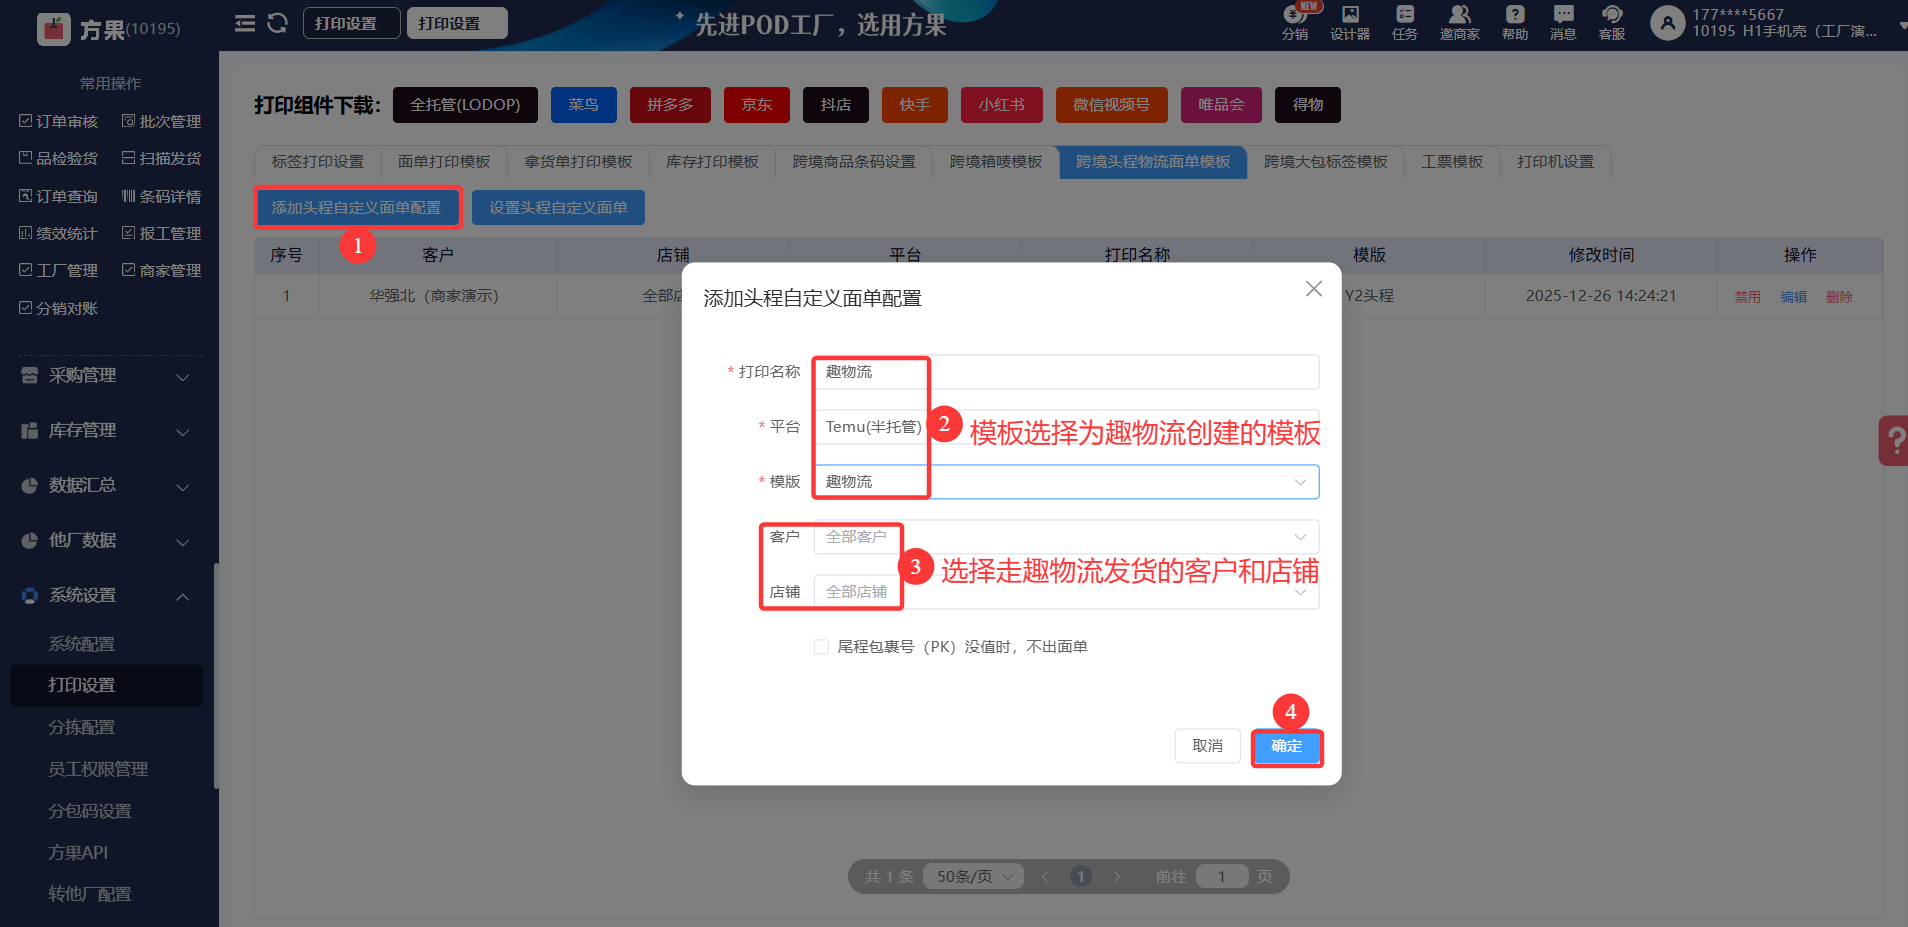Open 订单审核 in common operations
Image resolution: width=1908 pixels, height=927 pixels.
[59, 121]
